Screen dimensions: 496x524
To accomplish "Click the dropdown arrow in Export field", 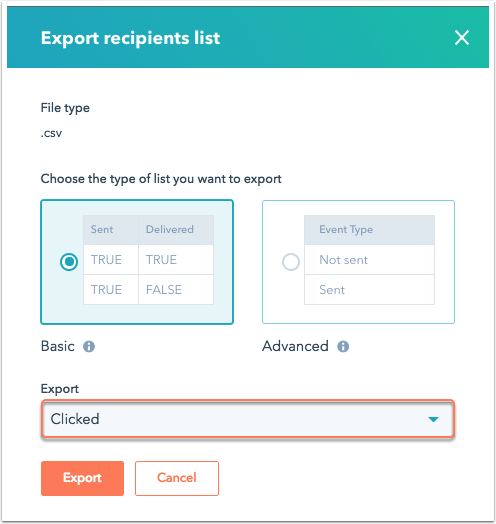I will coord(433,419).
